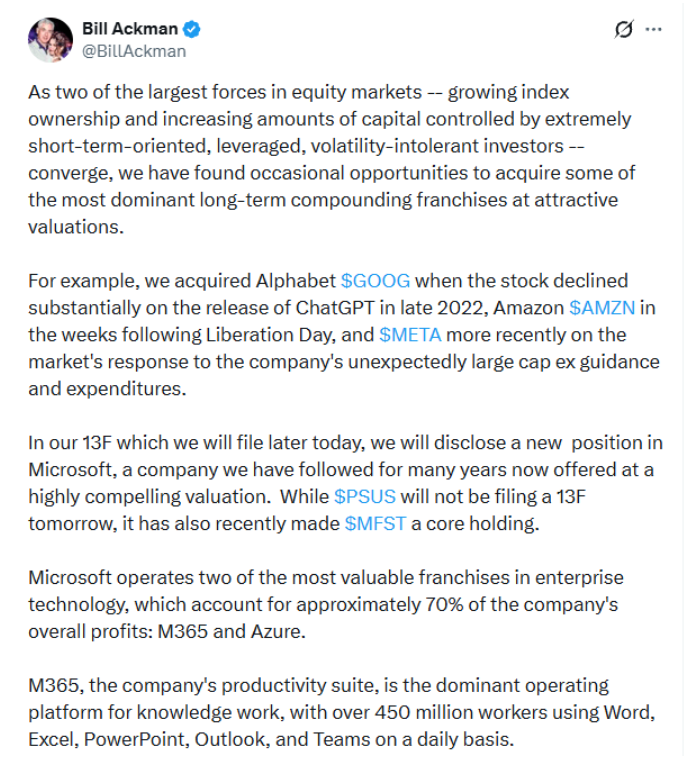
Task: Click the paragraph starting 'For example, we acquired'
Action: [344, 335]
